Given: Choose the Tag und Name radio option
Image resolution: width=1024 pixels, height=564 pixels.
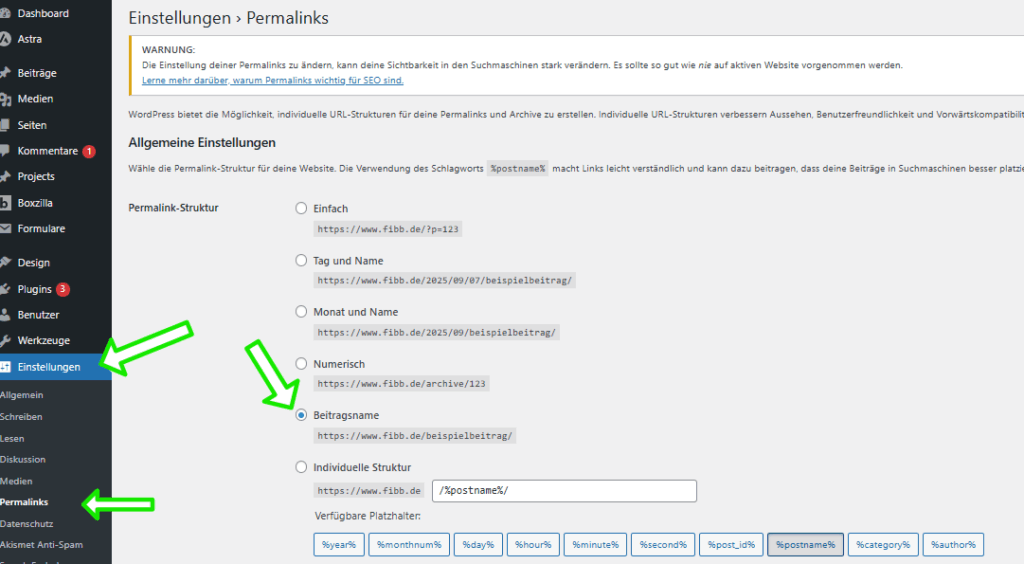Looking at the screenshot, I should (301, 260).
